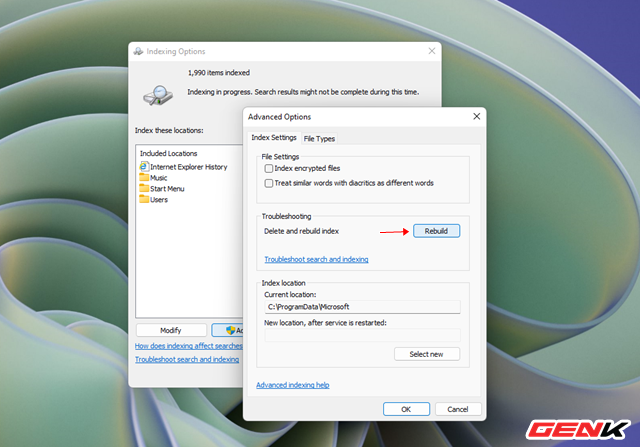Image resolution: width=640 pixels, height=447 pixels.
Task: Select the Users entry text
Action: [159, 200]
